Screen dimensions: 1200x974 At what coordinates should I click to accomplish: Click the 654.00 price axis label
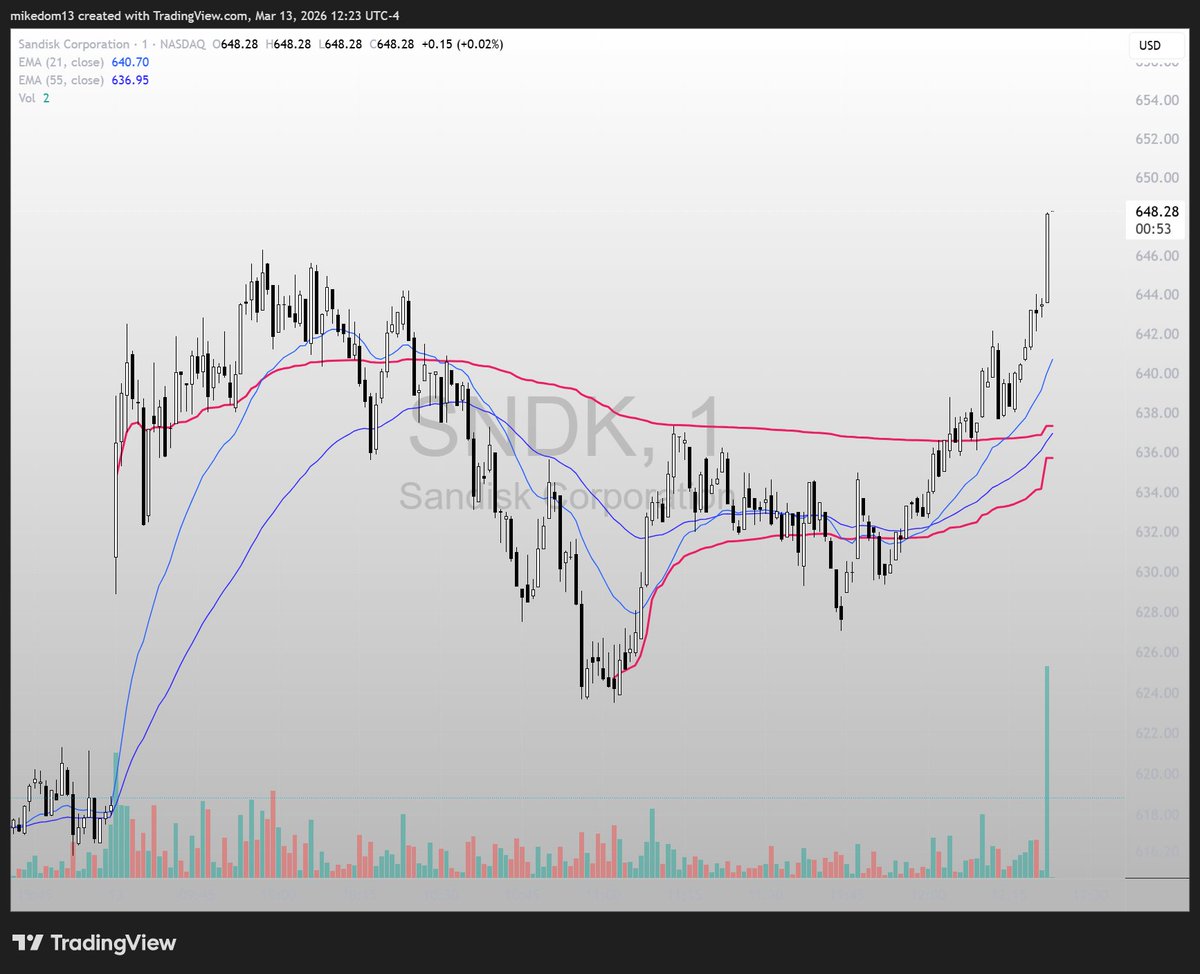pos(1156,100)
